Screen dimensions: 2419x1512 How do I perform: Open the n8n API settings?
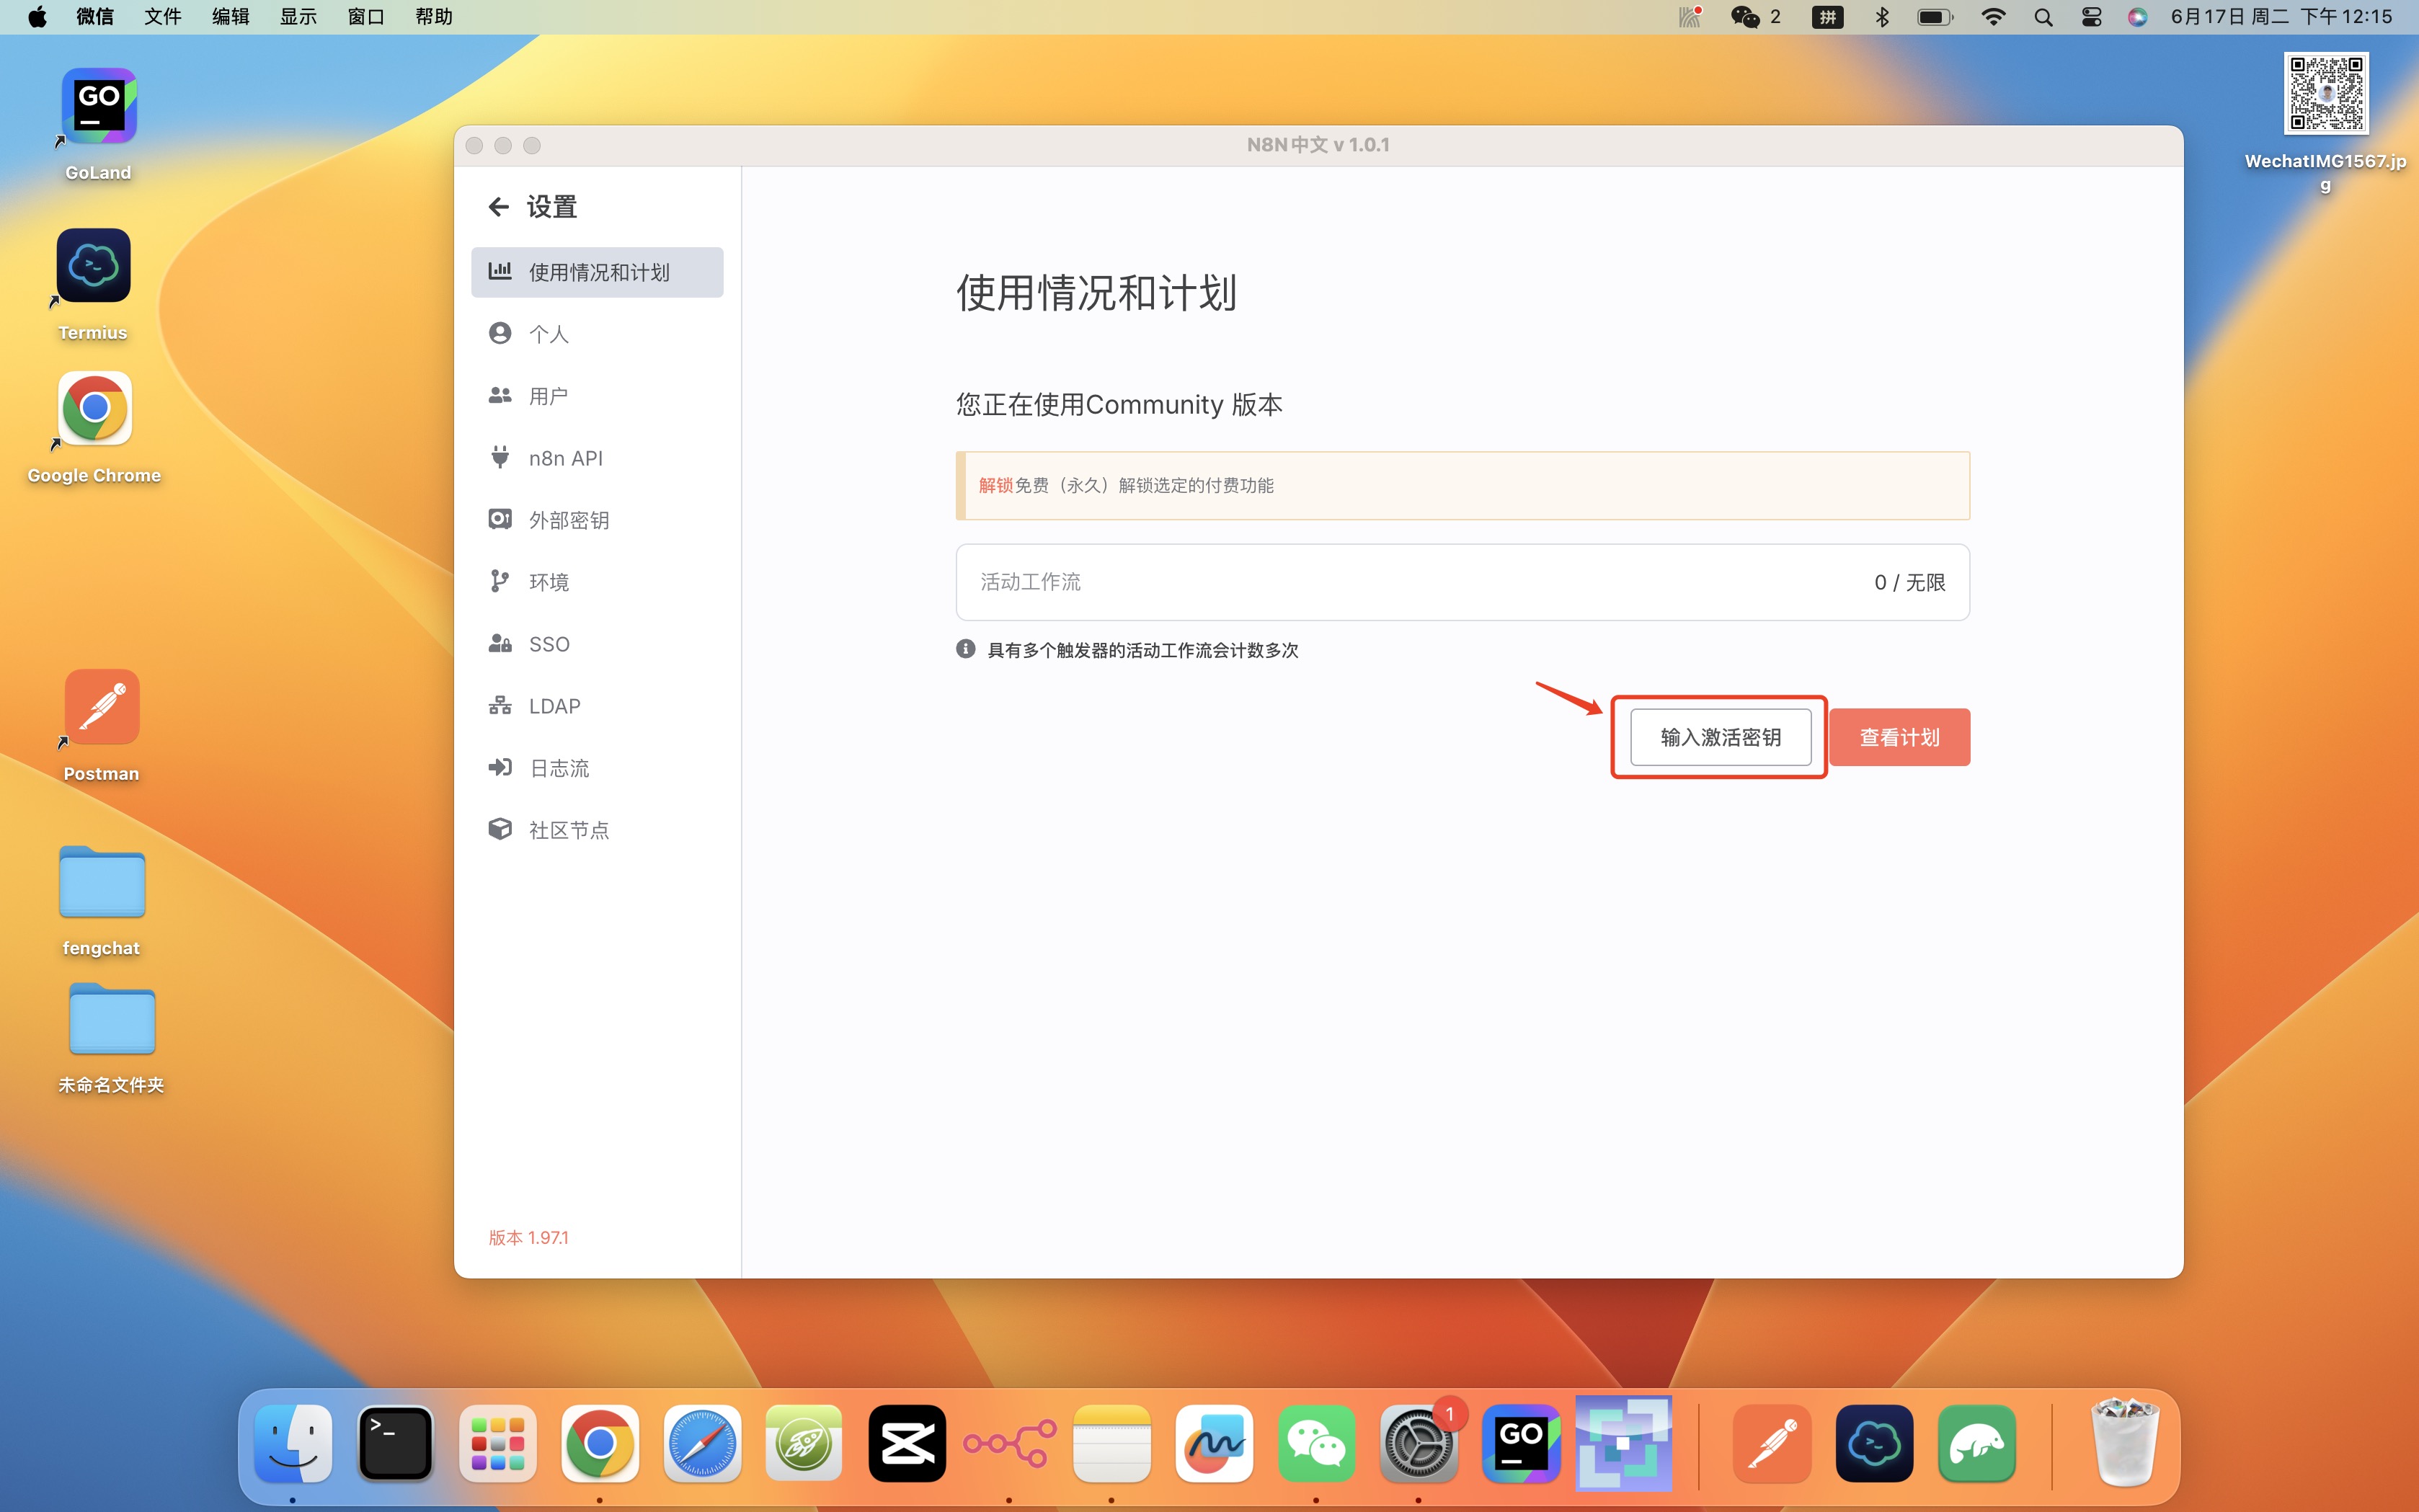(x=597, y=458)
